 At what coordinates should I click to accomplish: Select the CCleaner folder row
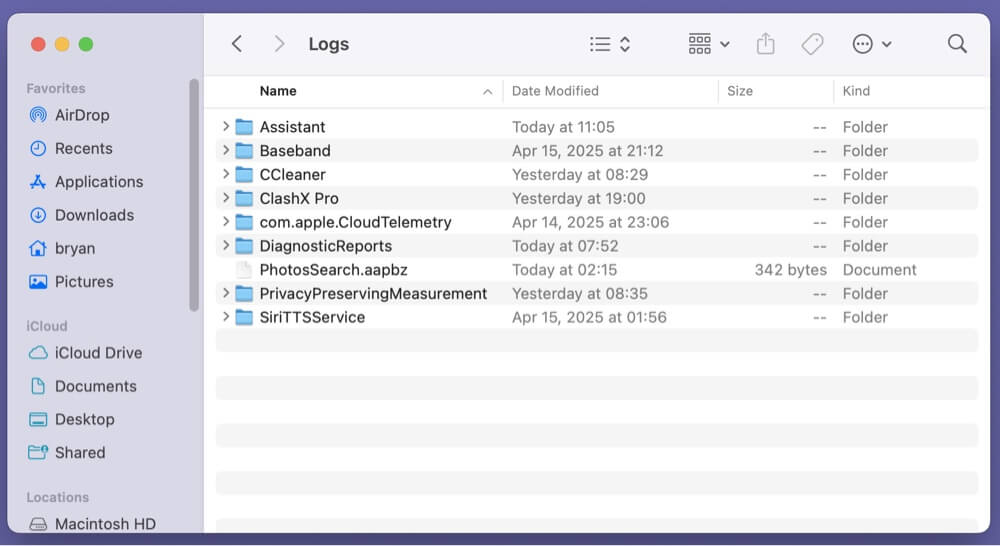[293, 175]
